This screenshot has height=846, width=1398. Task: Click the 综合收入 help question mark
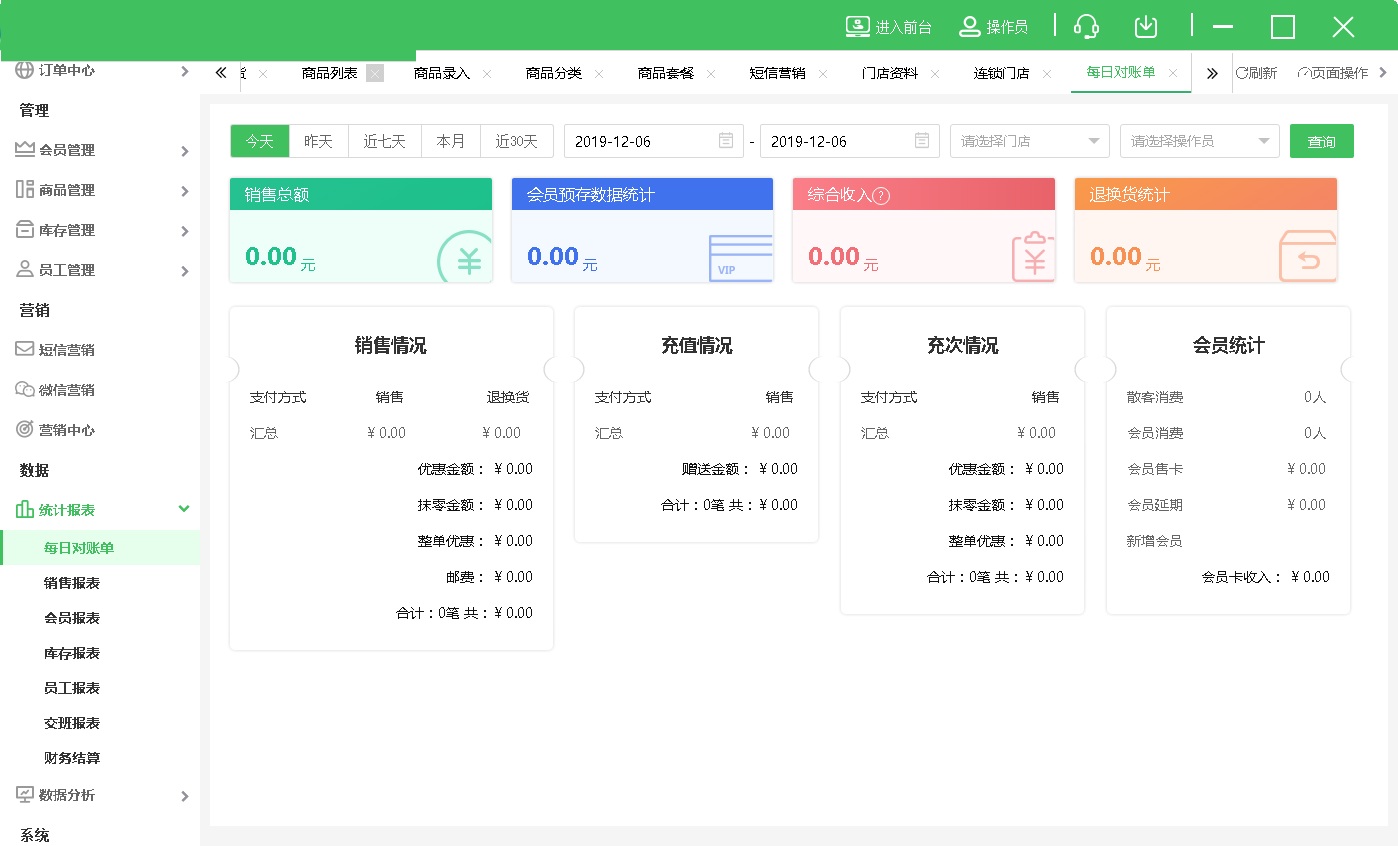pos(881,196)
